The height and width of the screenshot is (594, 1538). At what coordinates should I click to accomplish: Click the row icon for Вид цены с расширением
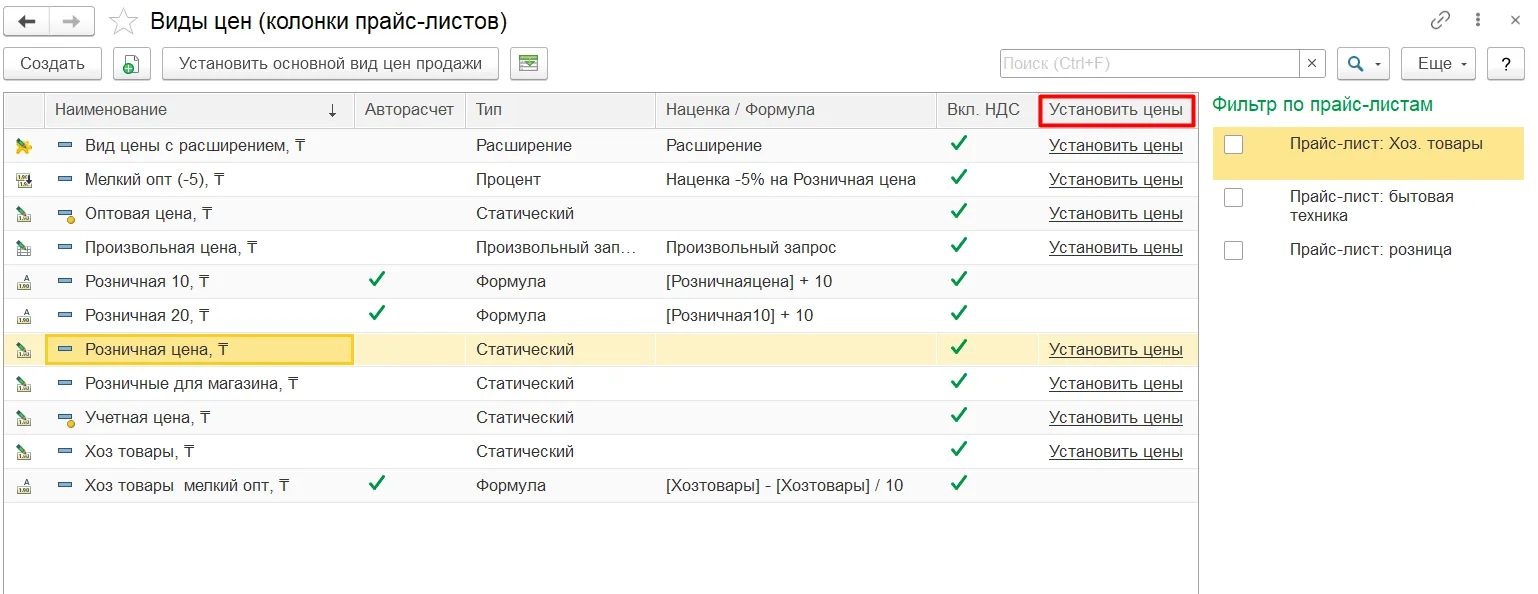click(x=24, y=146)
